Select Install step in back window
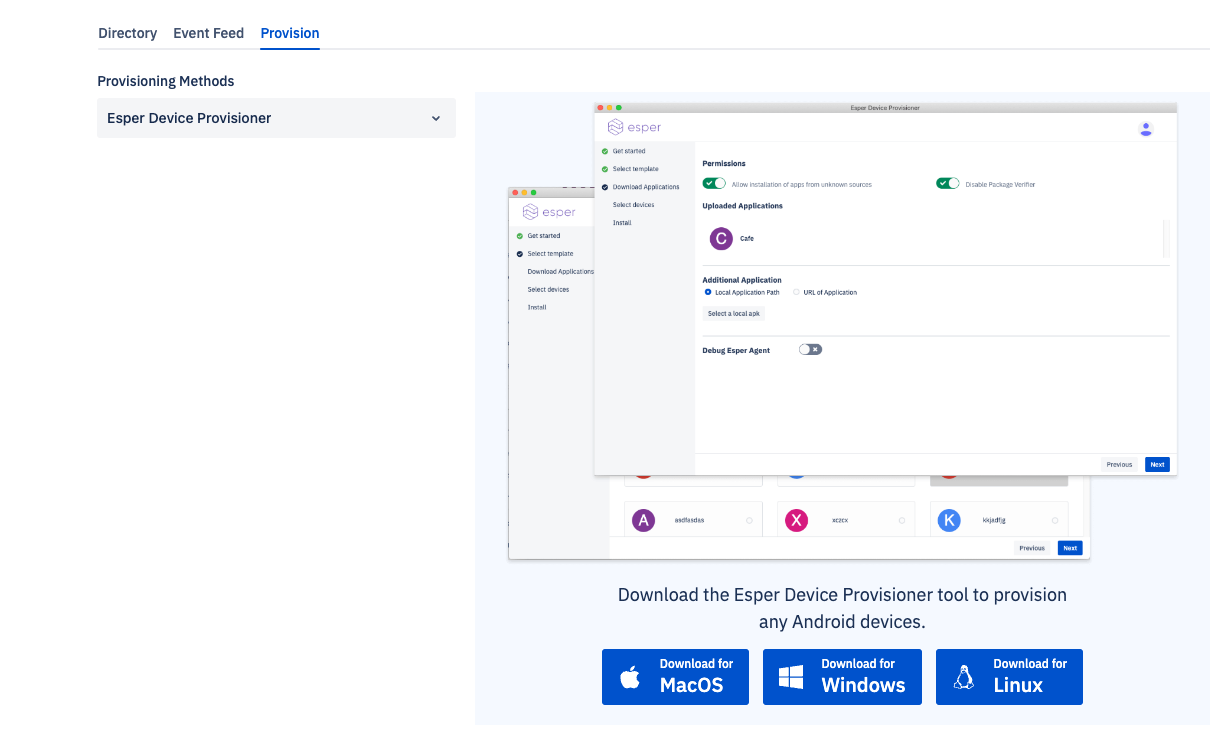Screen dimensions: 1210x753 (537, 307)
